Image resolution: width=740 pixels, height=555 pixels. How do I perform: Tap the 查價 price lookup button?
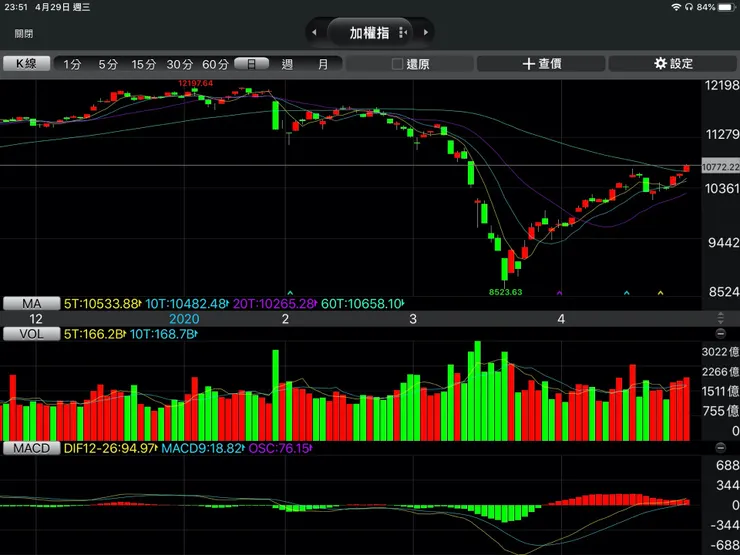pos(541,64)
